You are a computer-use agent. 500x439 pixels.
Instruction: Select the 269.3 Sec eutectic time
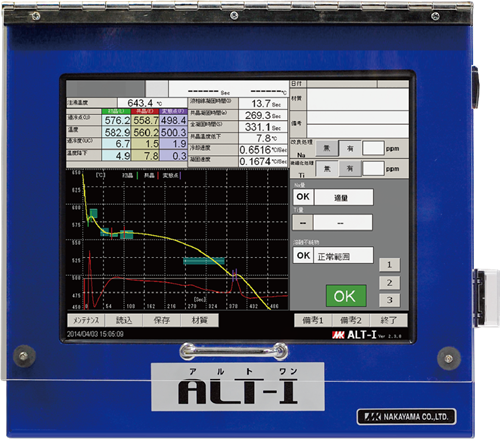pyautogui.click(x=263, y=115)
